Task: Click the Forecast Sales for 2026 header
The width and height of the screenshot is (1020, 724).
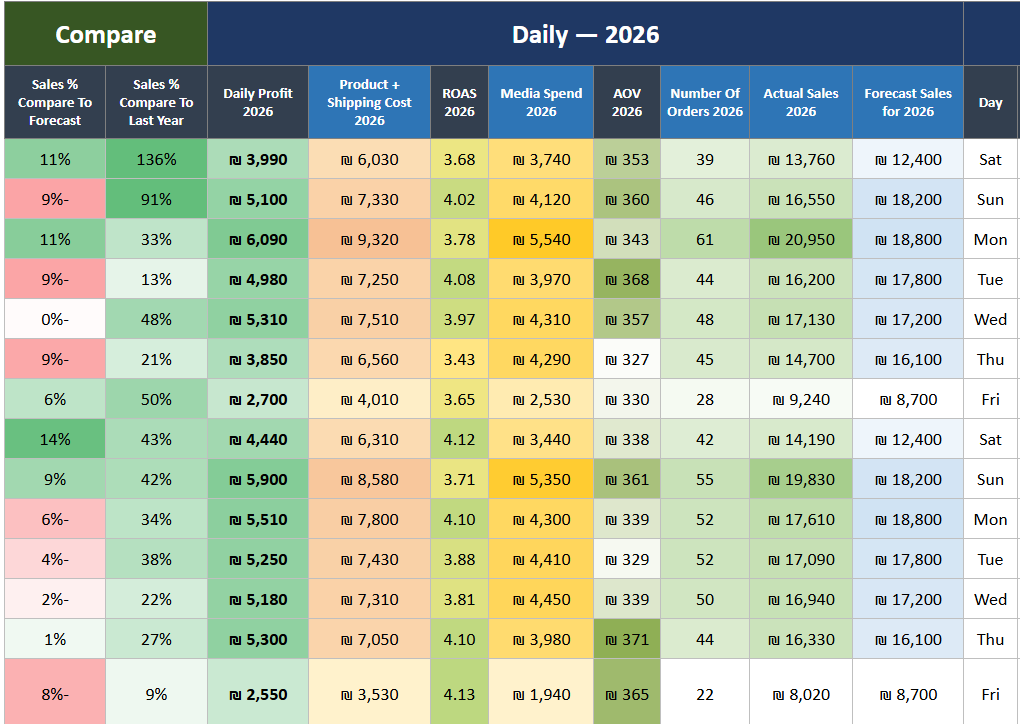Action: pos(908,102)
